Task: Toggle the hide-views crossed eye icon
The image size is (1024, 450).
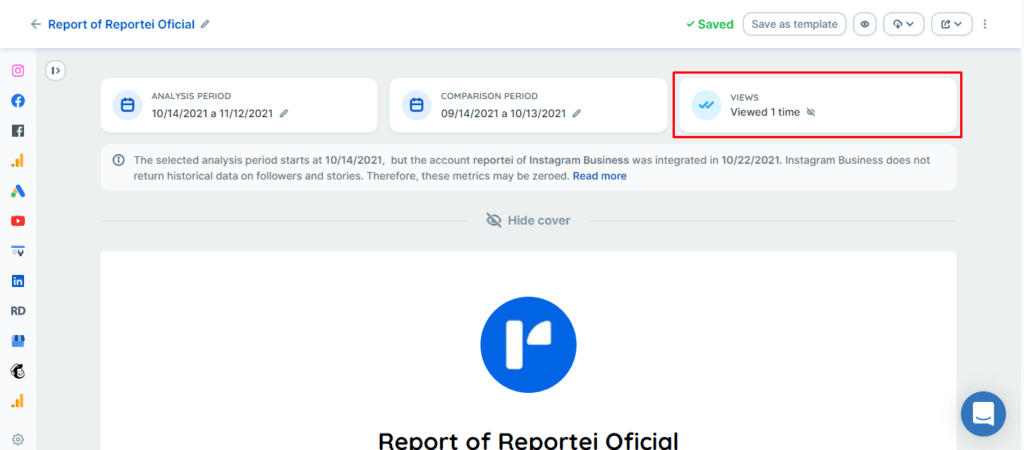Action: [811, 112]
